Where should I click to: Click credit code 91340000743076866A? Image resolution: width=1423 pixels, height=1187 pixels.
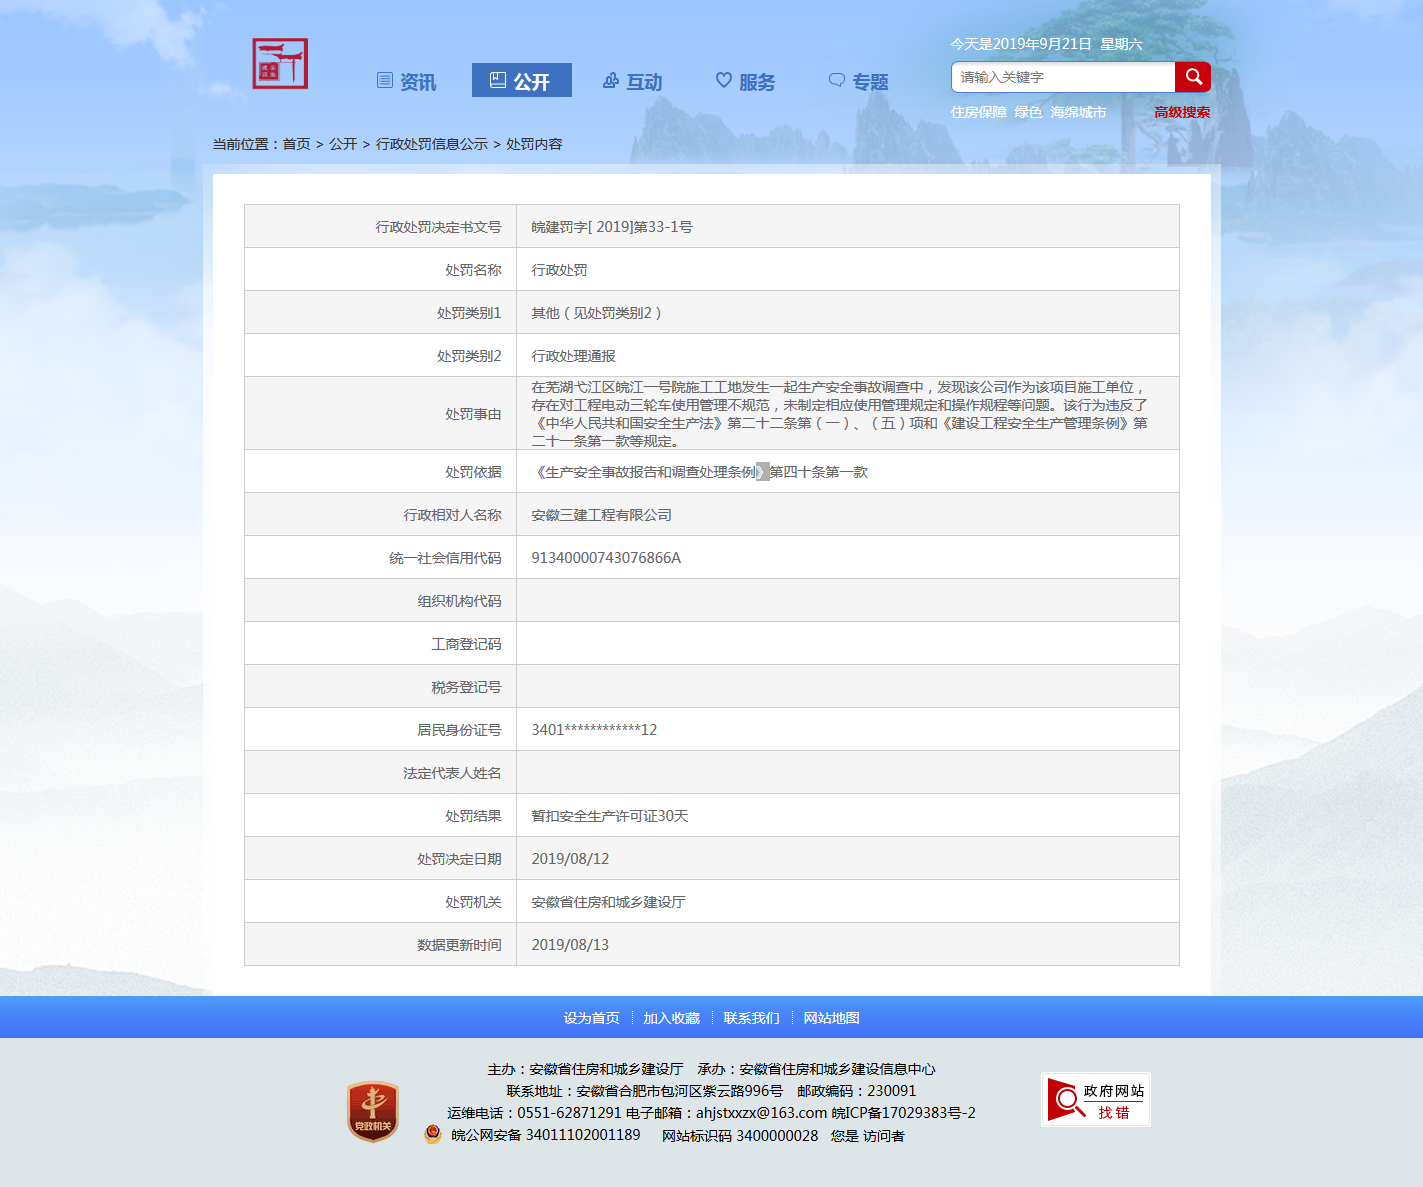point(606,558)
